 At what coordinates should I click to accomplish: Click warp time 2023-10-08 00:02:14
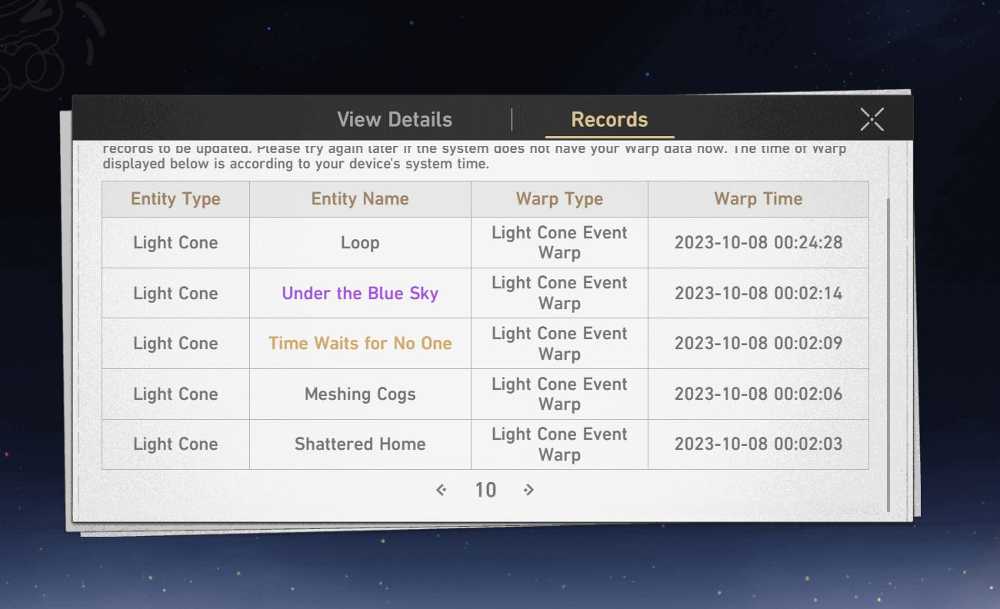pyautogui.click(x=758, y=293)
